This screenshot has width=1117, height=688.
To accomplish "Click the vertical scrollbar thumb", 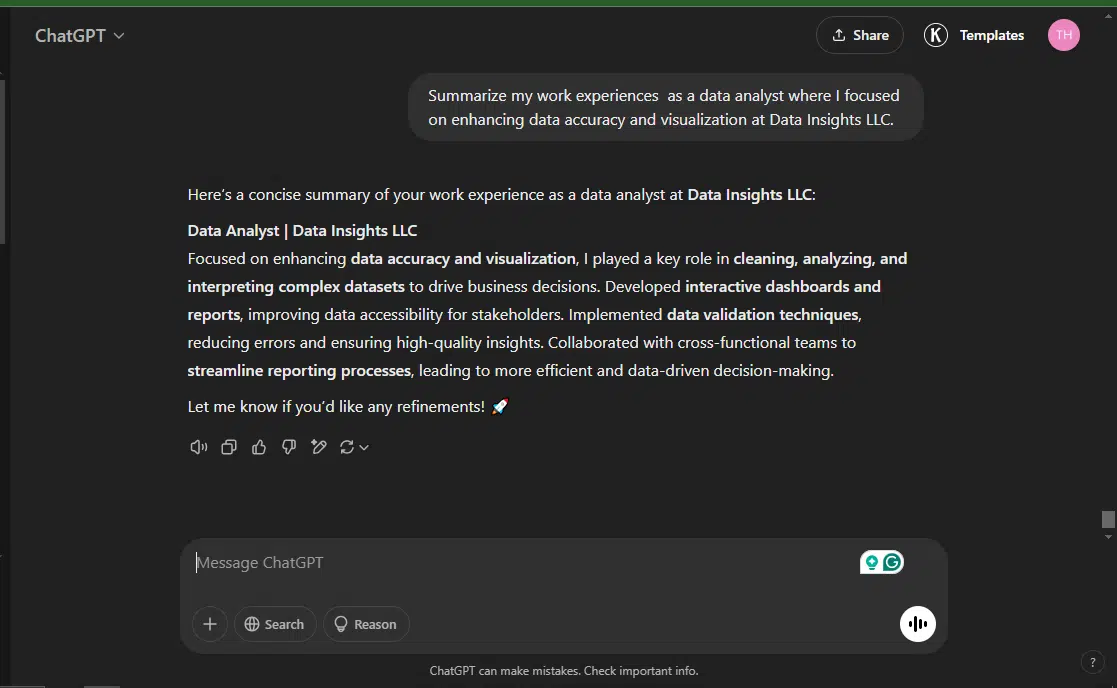I will point(1108,519).
